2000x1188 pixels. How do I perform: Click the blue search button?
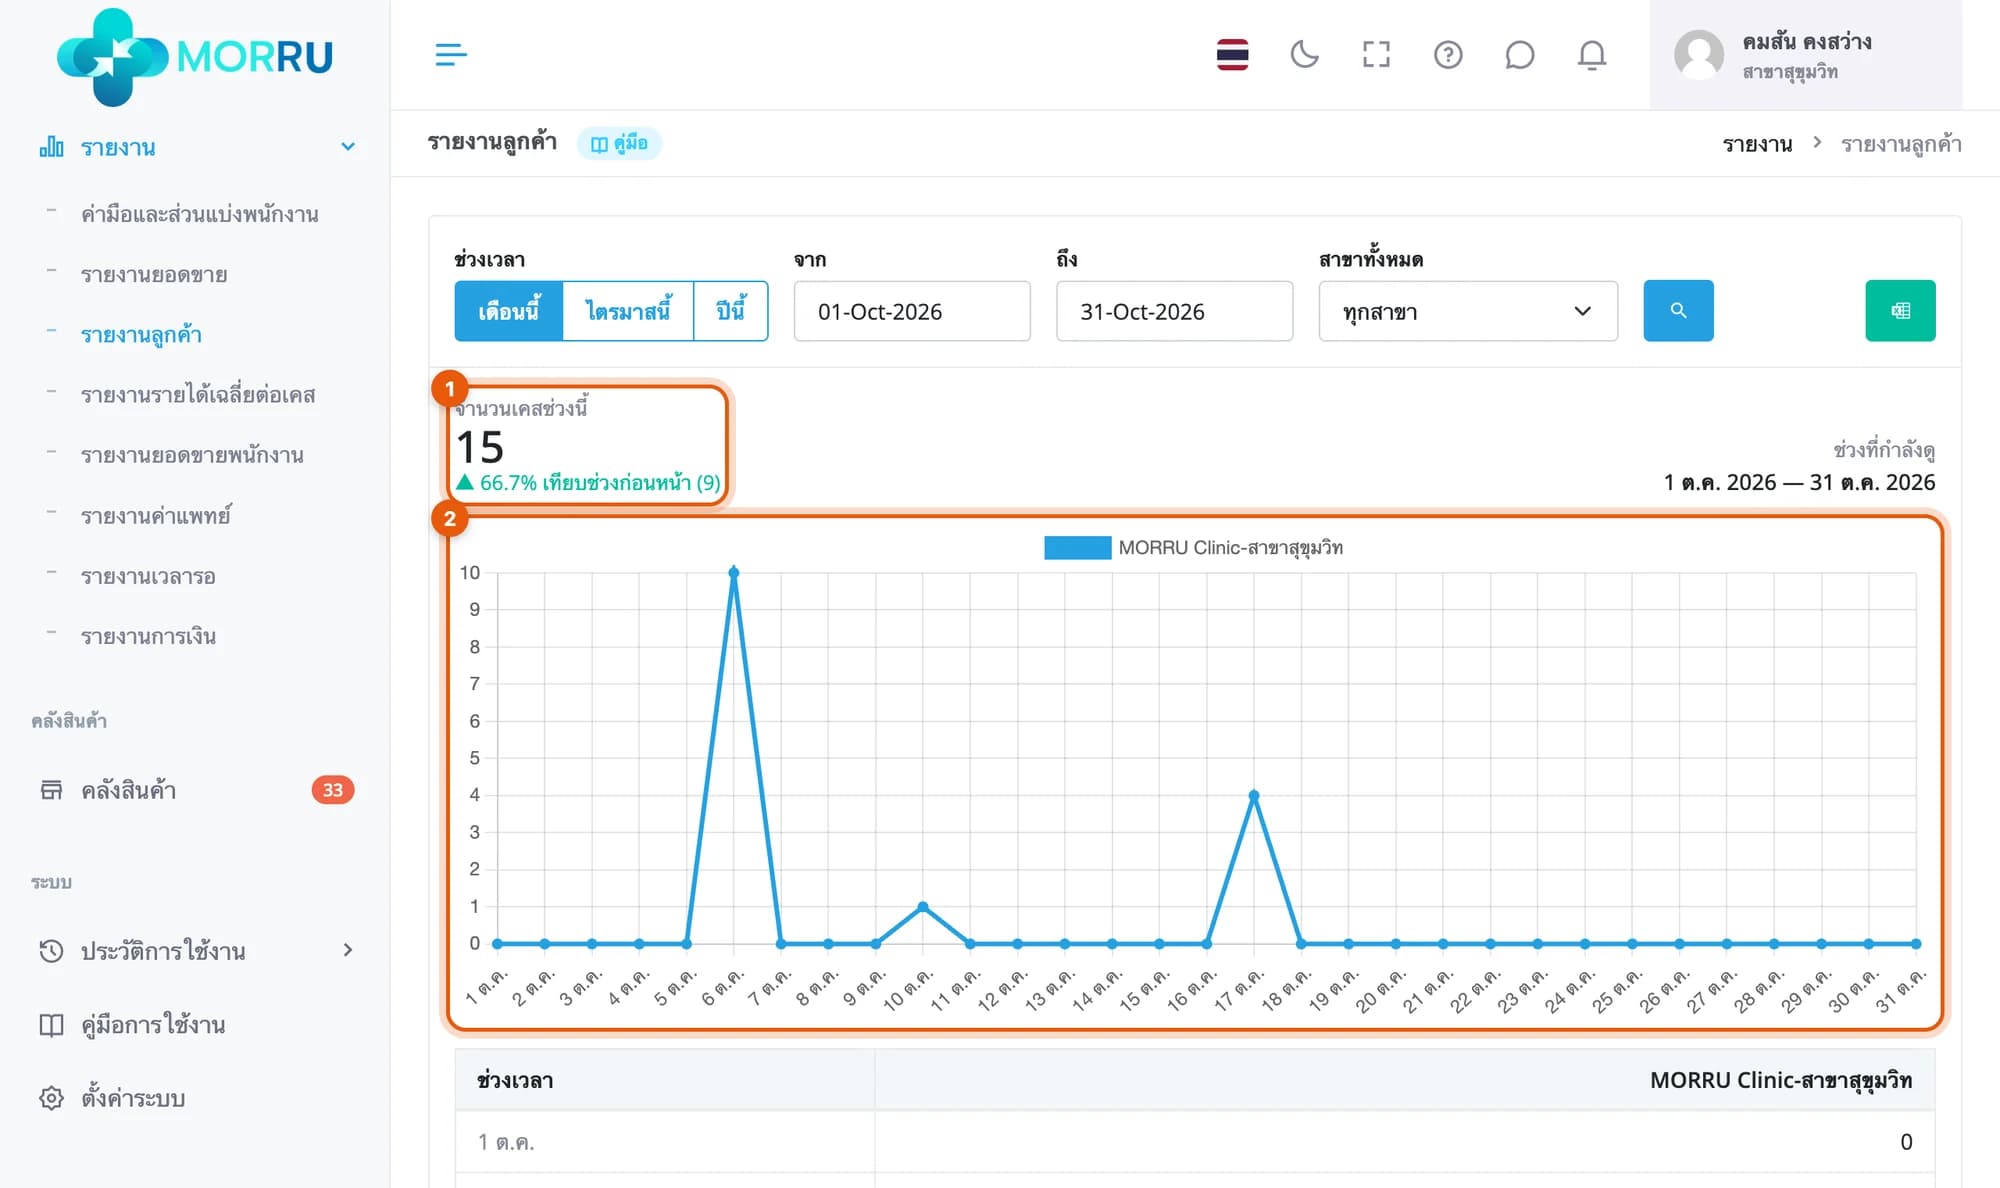coord(1678,311)
